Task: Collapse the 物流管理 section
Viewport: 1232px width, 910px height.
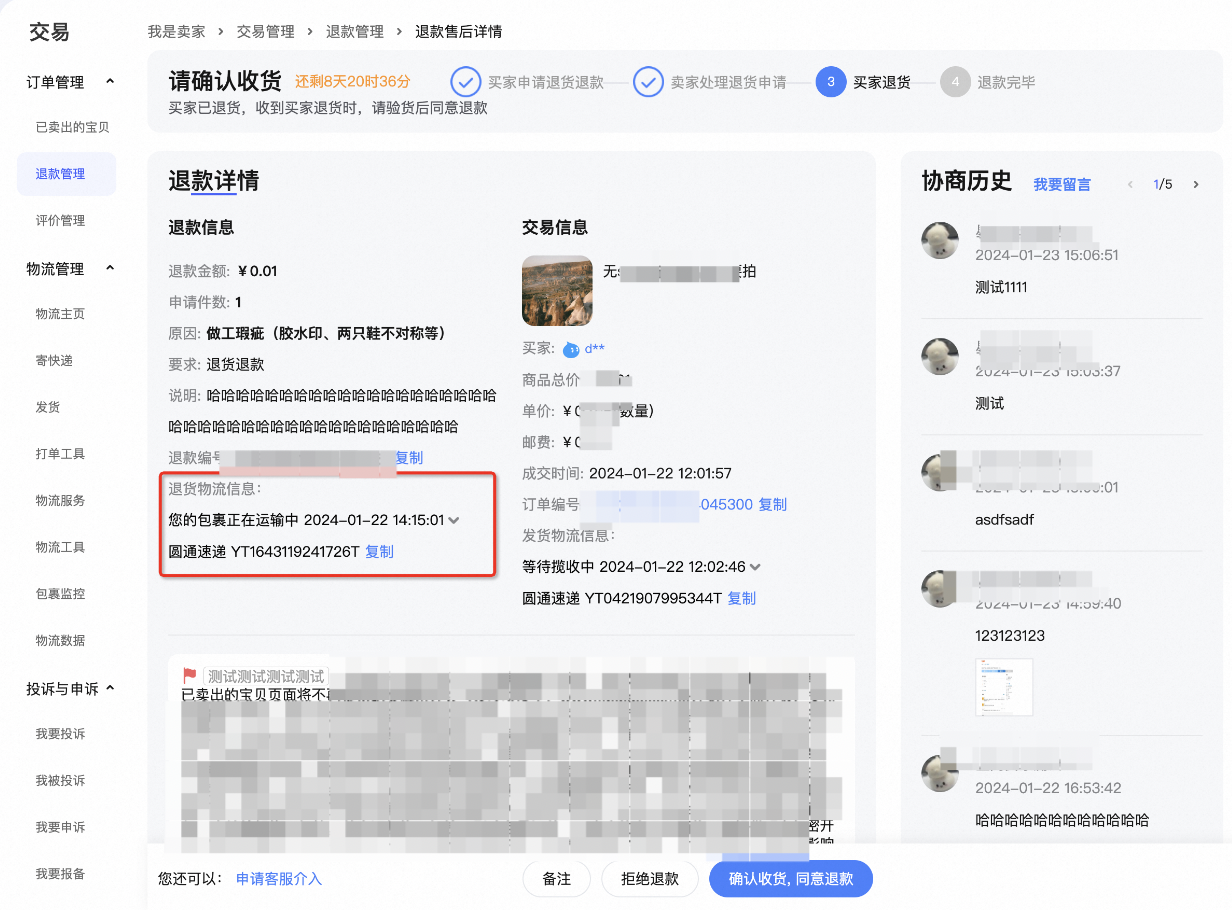Action: (x=110, y=268)
